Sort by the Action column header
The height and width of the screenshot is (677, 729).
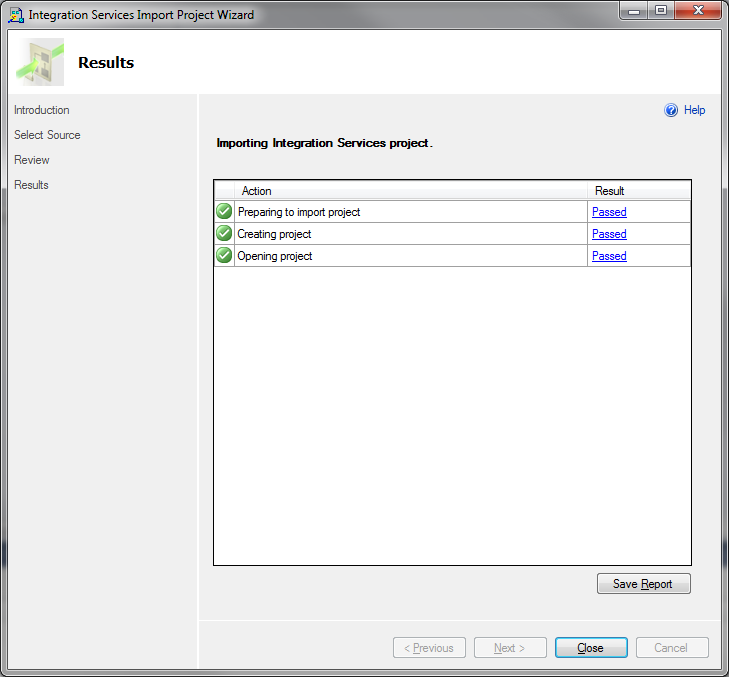411,191
